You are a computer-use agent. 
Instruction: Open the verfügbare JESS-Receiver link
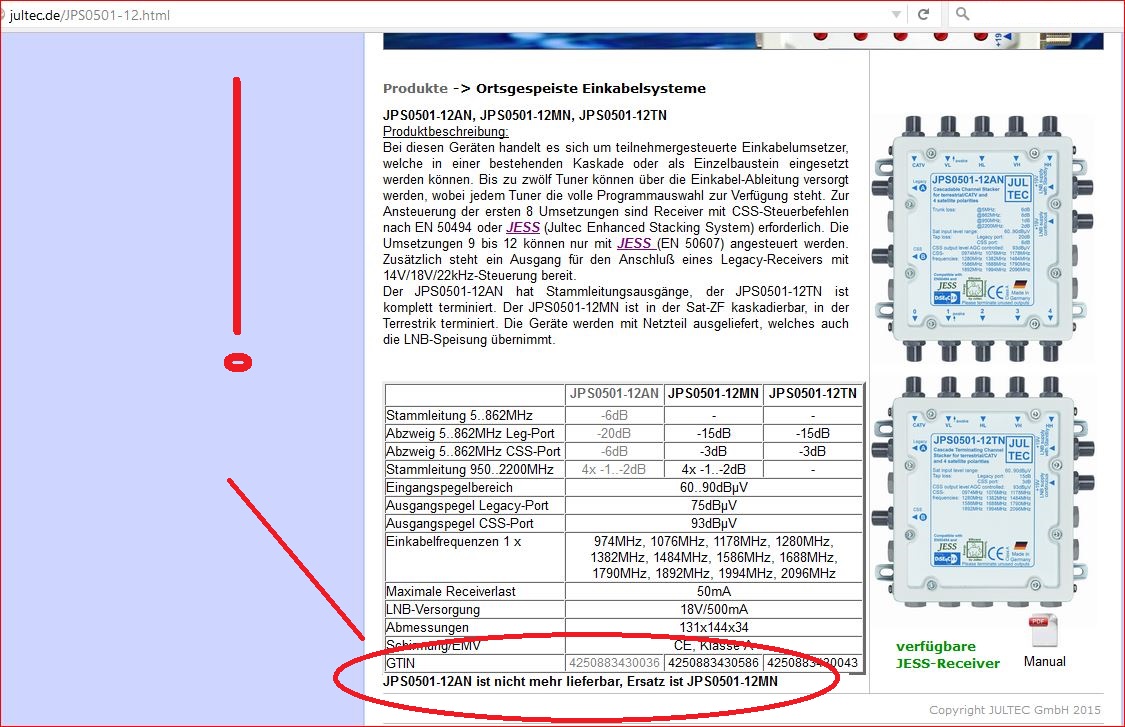coord(947,655)
